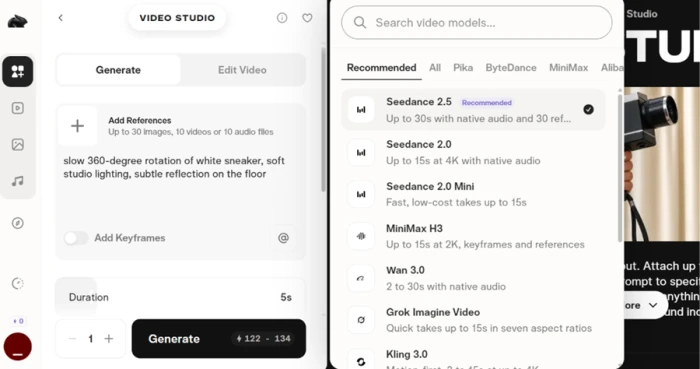Go back with the left chevron arrow
700x369 pixels.
(61, 18)
